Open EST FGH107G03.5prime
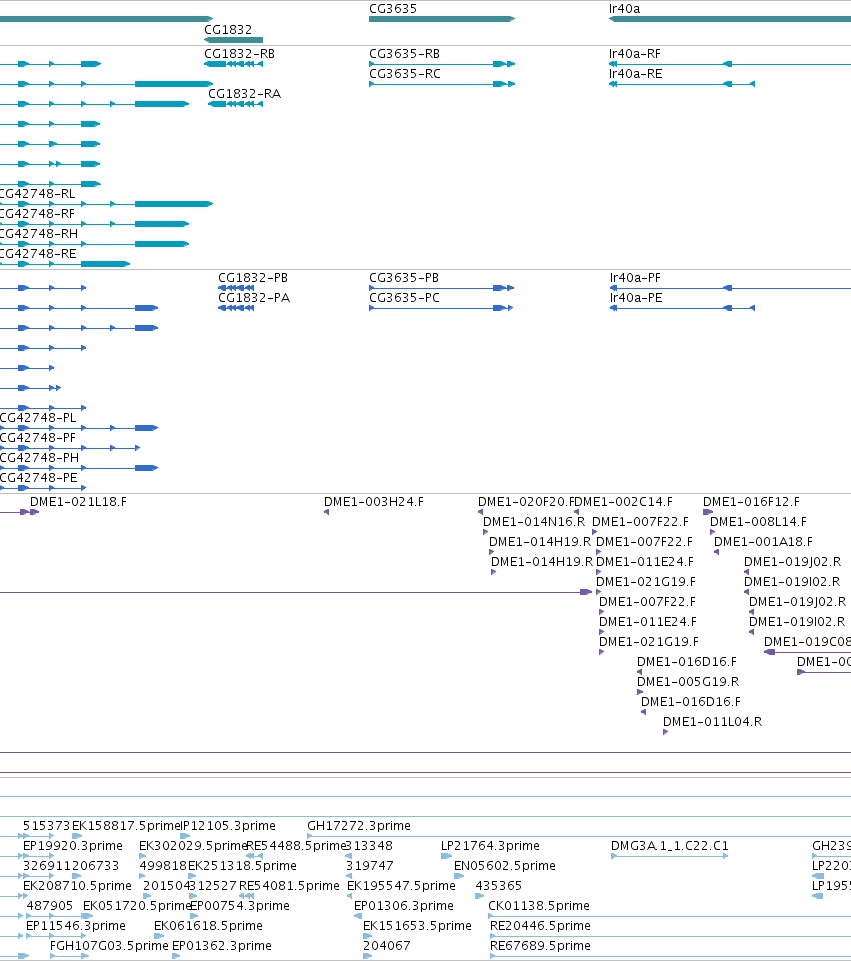Image resolution: width=851 pixels, height=961 pixels. click(109, 946)
